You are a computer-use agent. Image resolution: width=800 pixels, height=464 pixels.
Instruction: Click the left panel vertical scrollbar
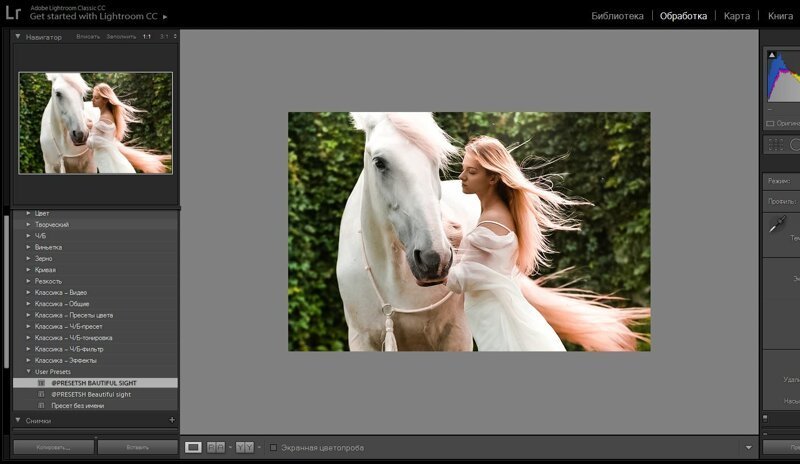click(x=6, y=291)
